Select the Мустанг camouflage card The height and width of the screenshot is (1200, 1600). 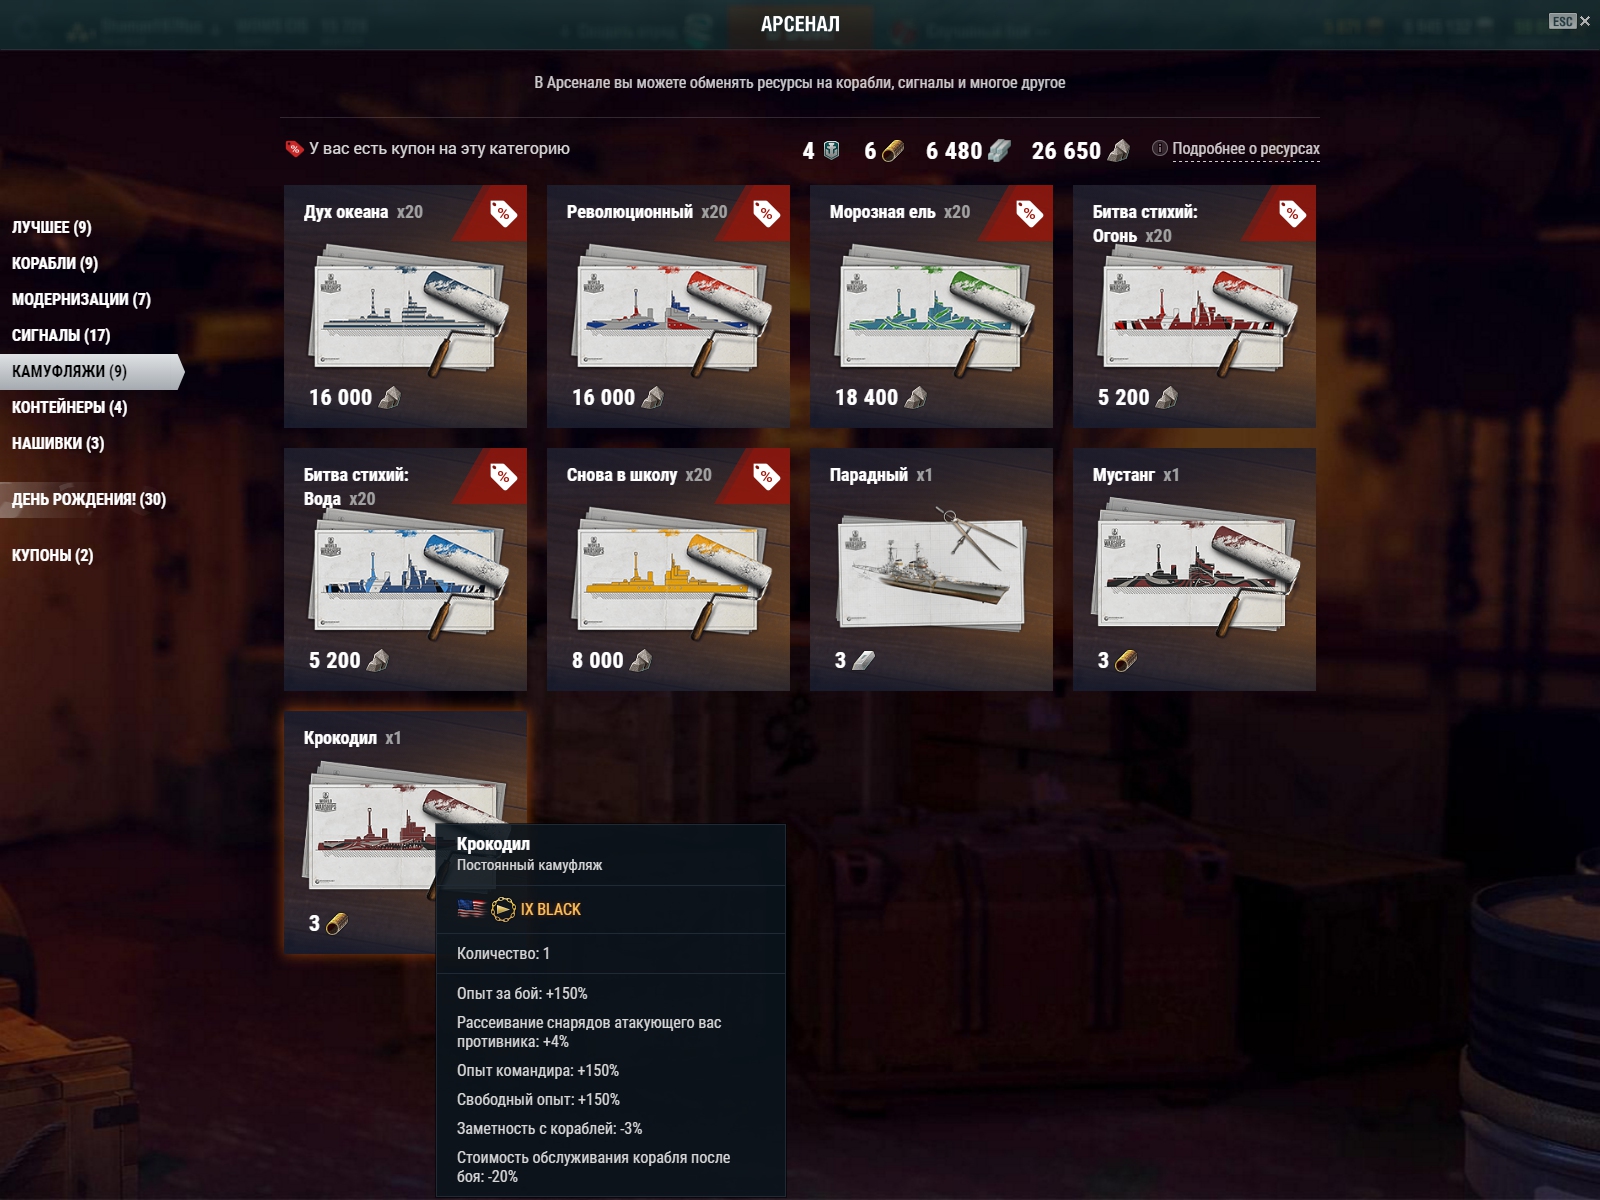coord(1194,569)
